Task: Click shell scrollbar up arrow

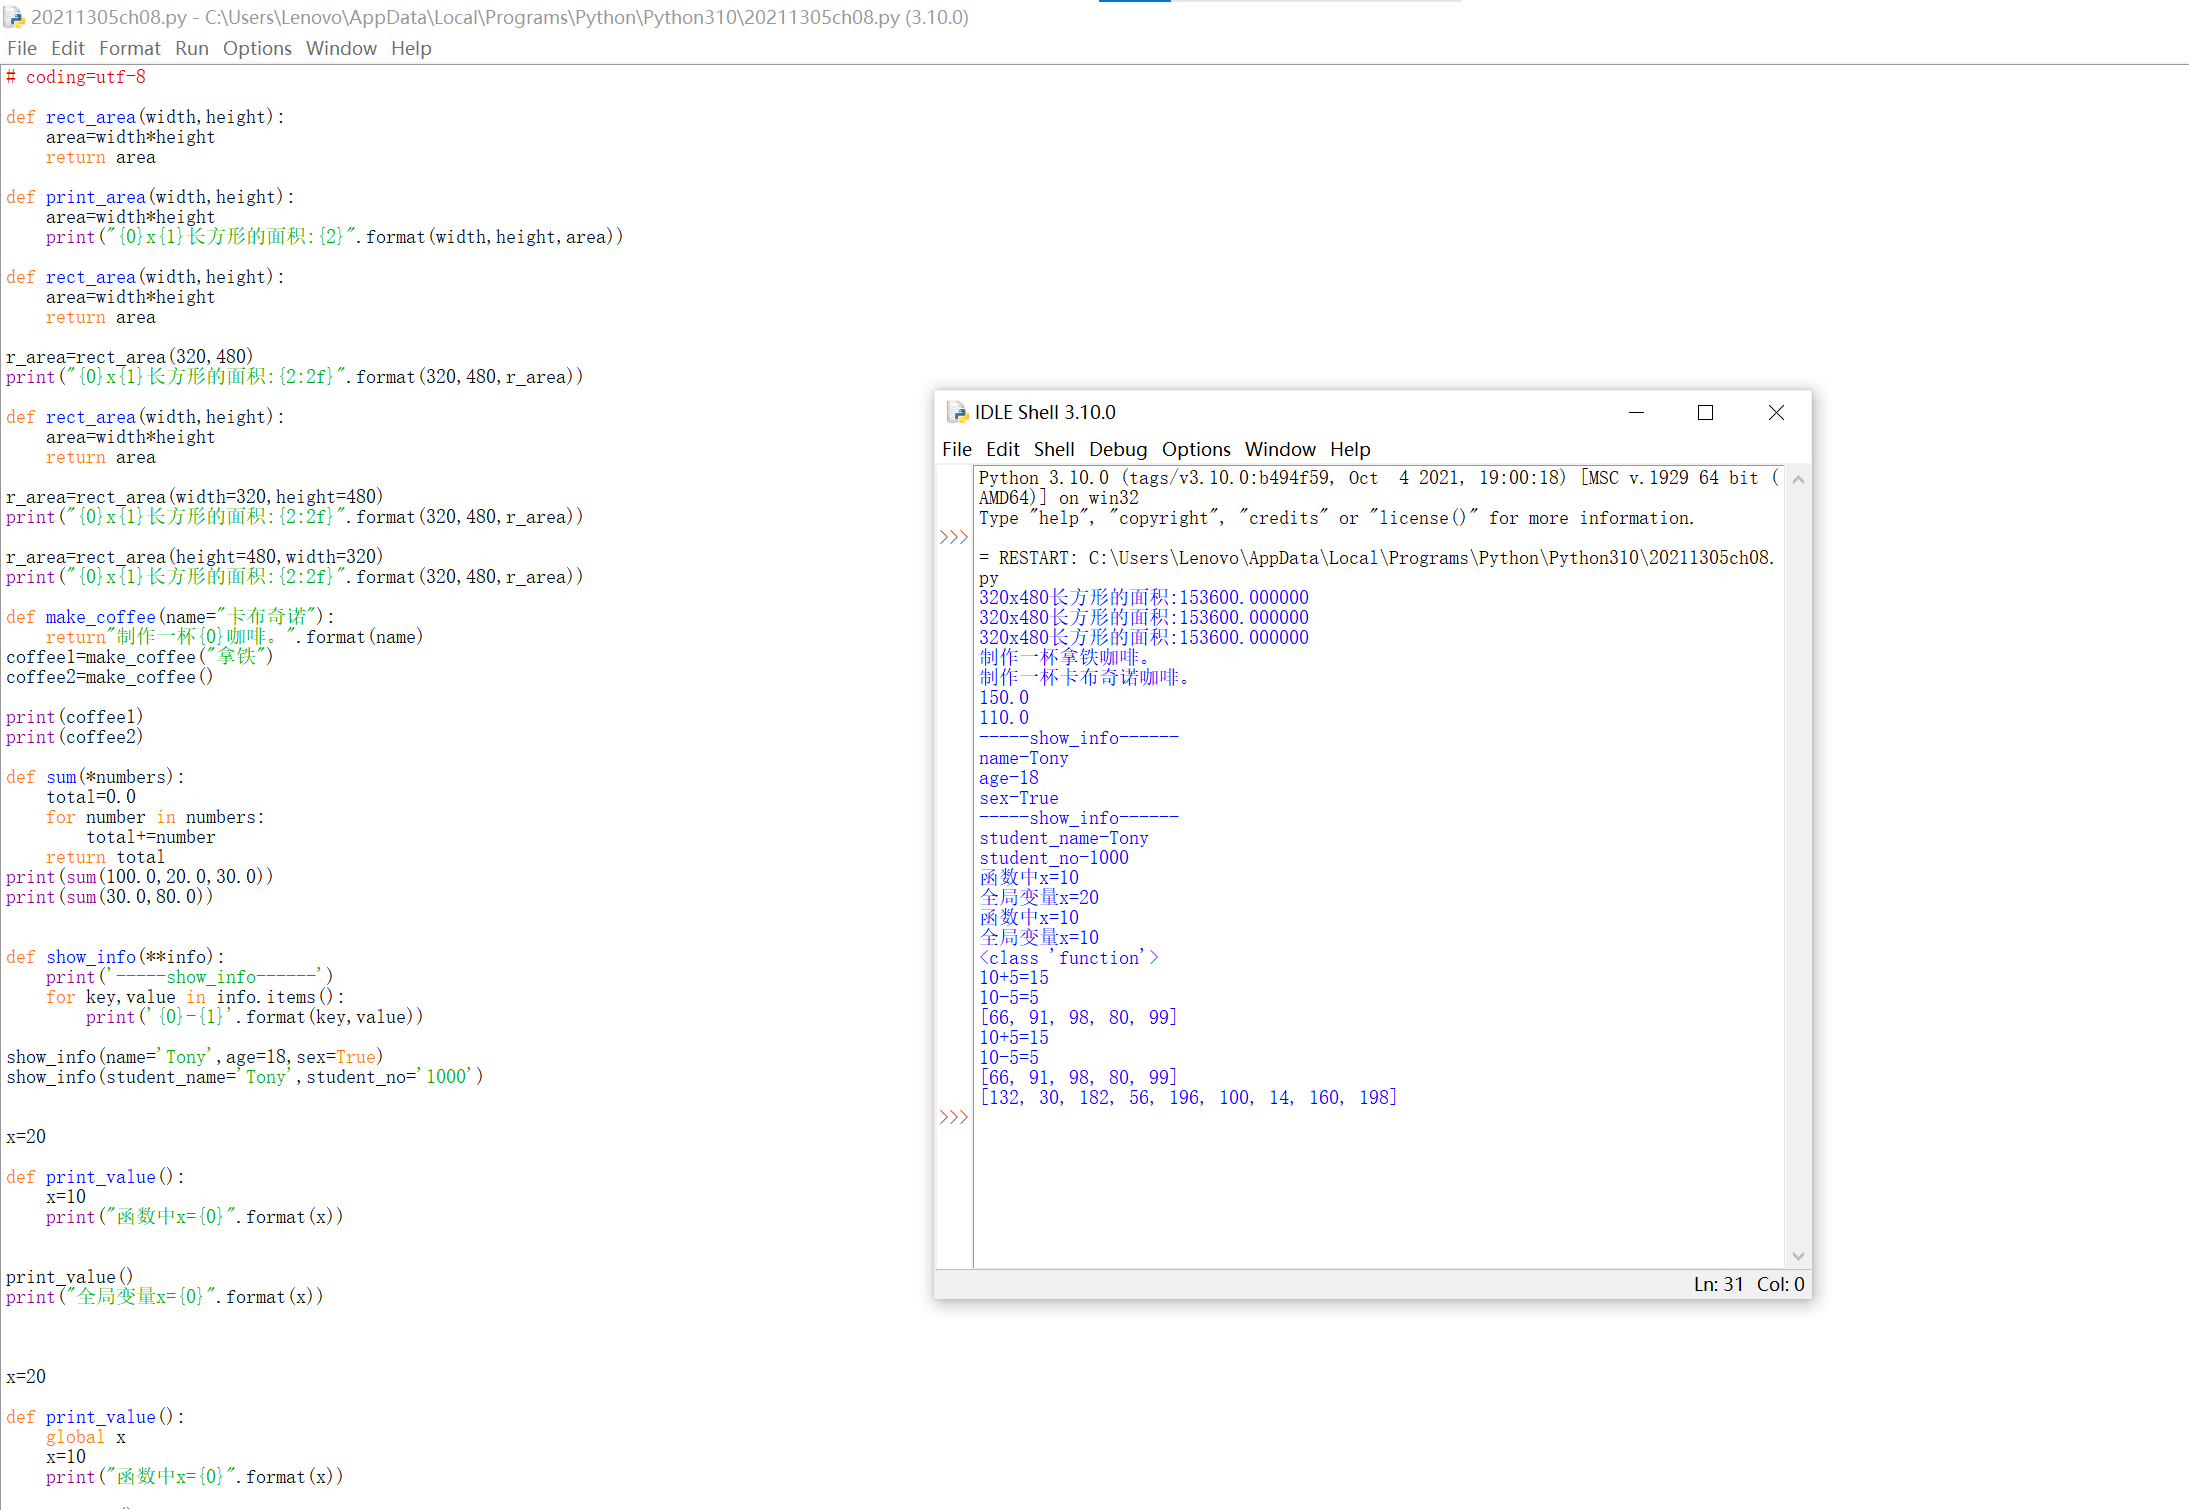Action: 1798,480
